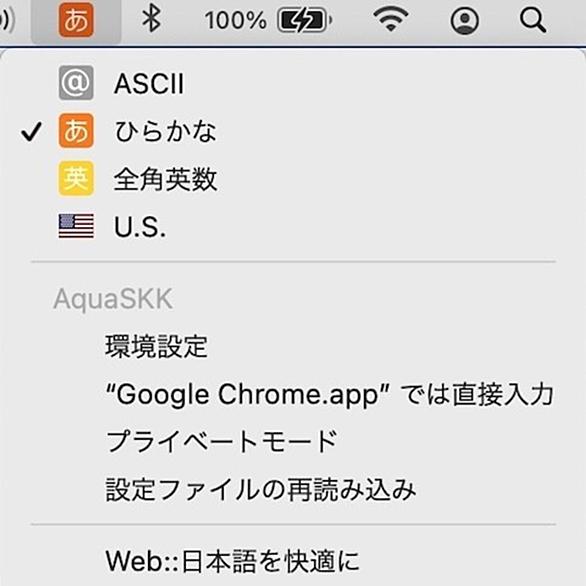Click the orange あ input menu icon
The height and width of the screenshot is (586, 586).
76,20
